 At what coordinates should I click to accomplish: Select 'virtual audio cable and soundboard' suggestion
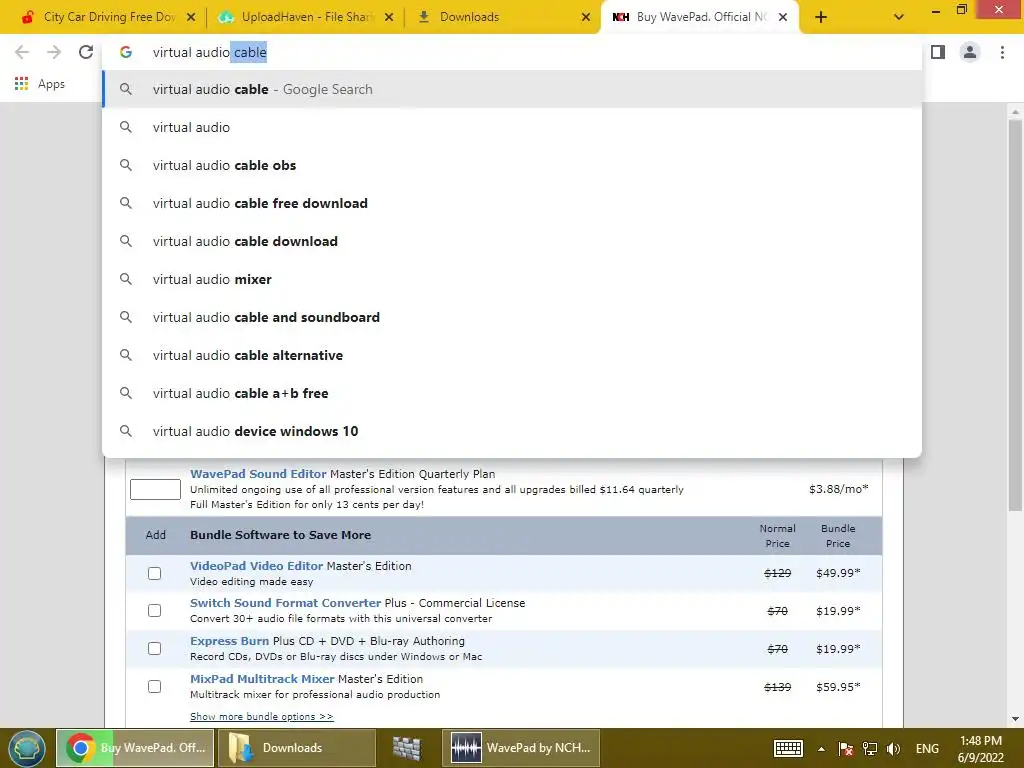[512, 317]
